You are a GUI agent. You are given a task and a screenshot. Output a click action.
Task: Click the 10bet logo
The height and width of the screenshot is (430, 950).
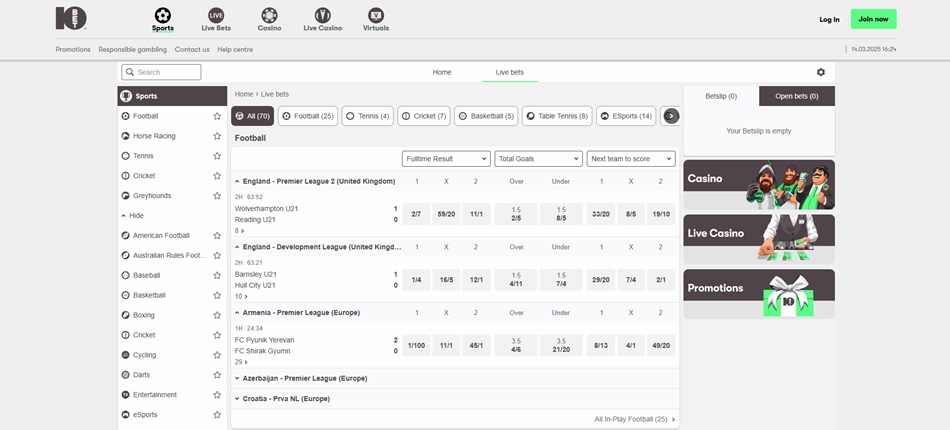click(x=71, y=18)
